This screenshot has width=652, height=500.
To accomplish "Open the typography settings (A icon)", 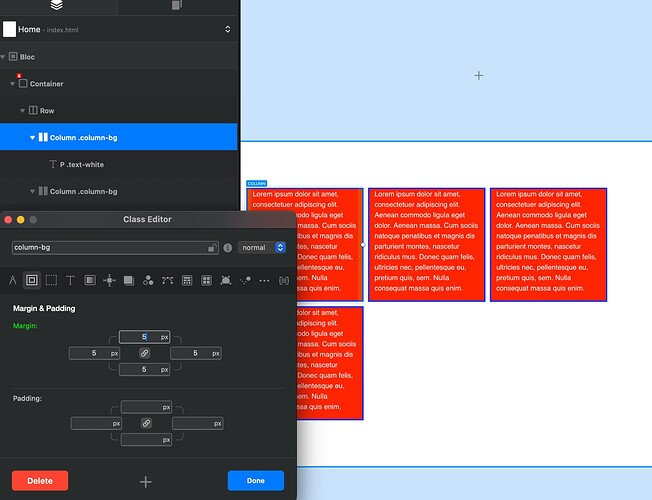I will click(x=13, y=281).
